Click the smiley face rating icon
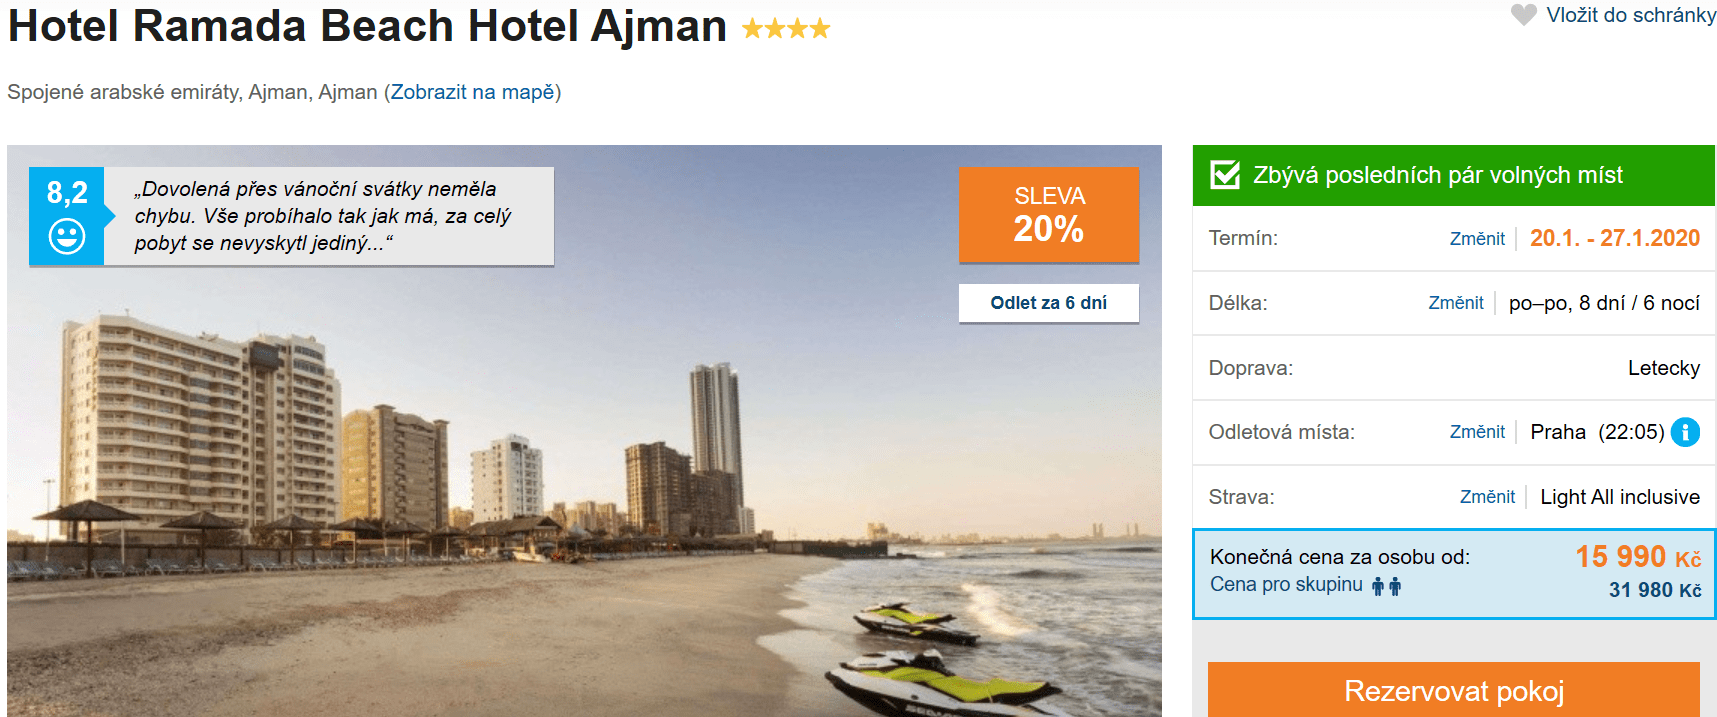 [67, 237]
